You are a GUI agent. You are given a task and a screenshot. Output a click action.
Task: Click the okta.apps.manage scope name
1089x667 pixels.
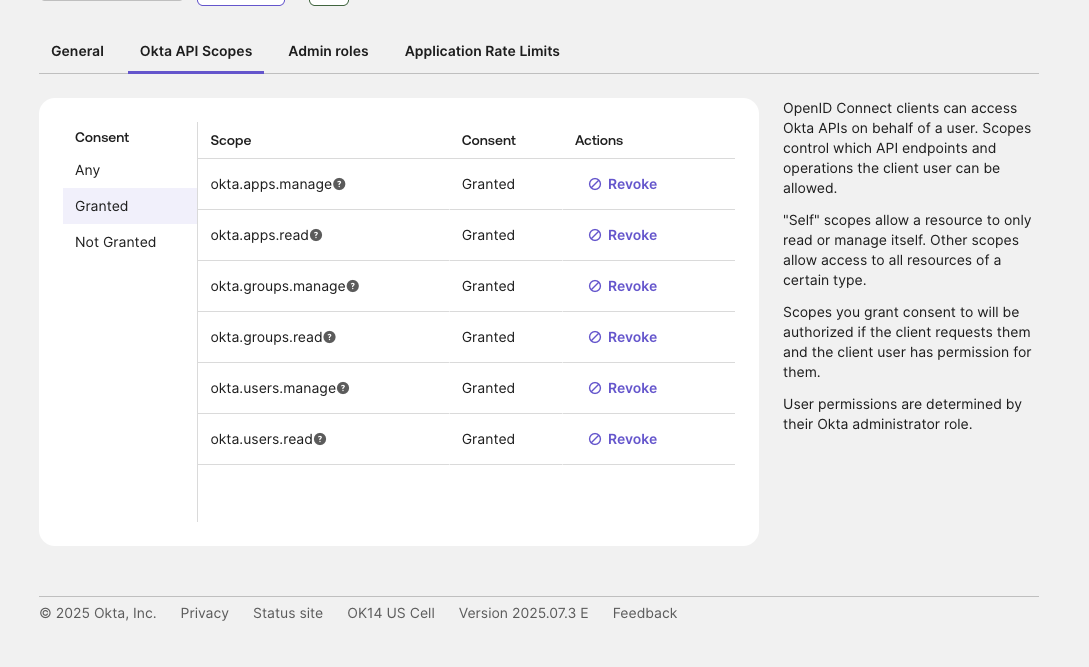(x=271, y=184)
